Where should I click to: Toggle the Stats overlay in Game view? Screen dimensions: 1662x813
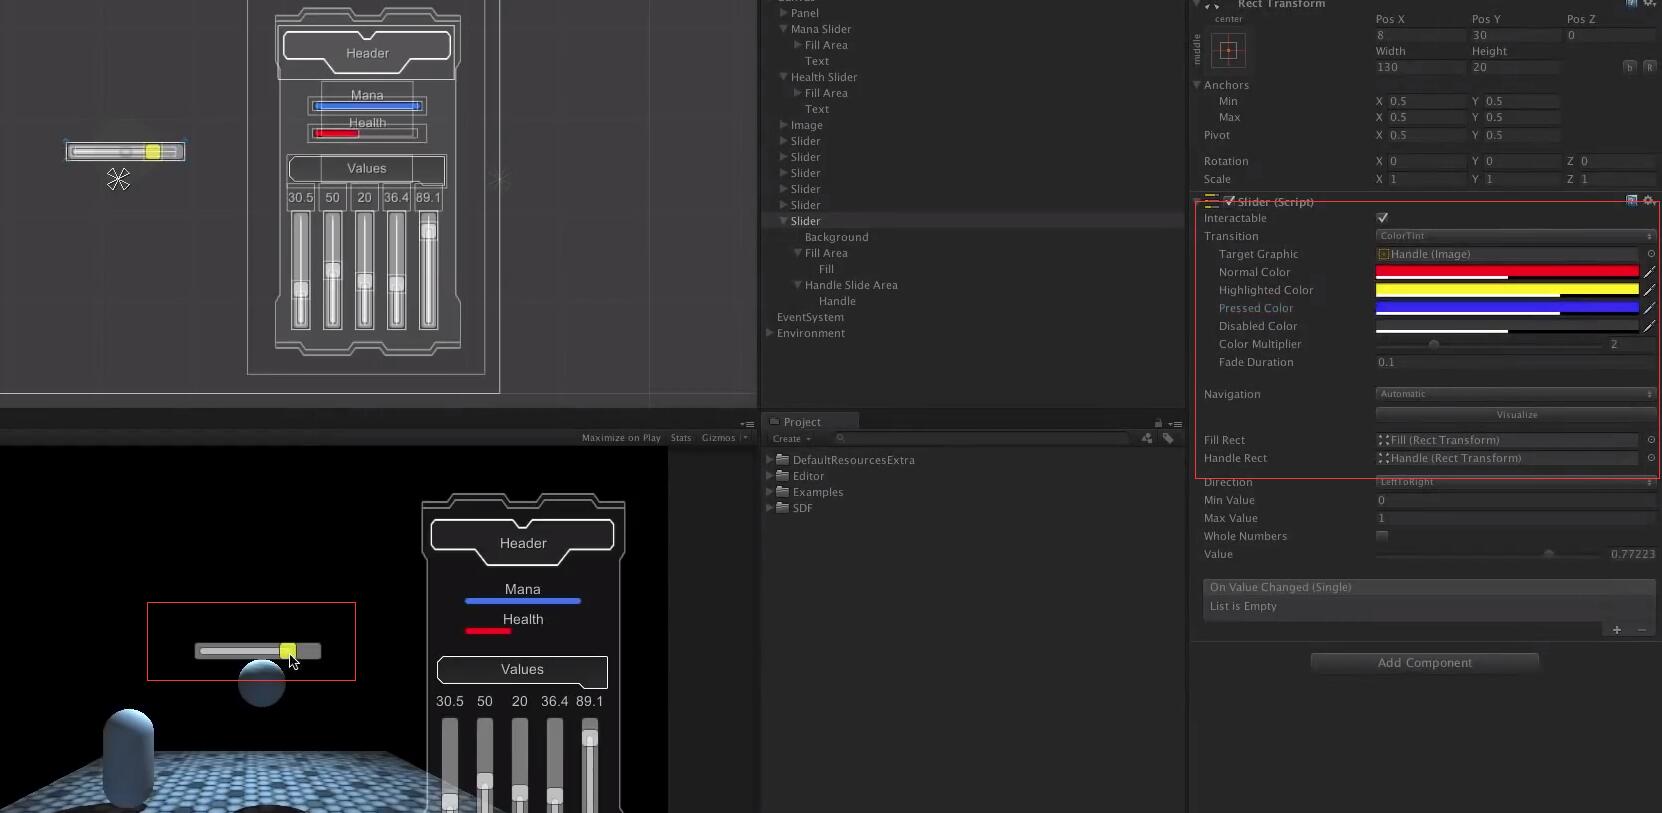[681, 438]
